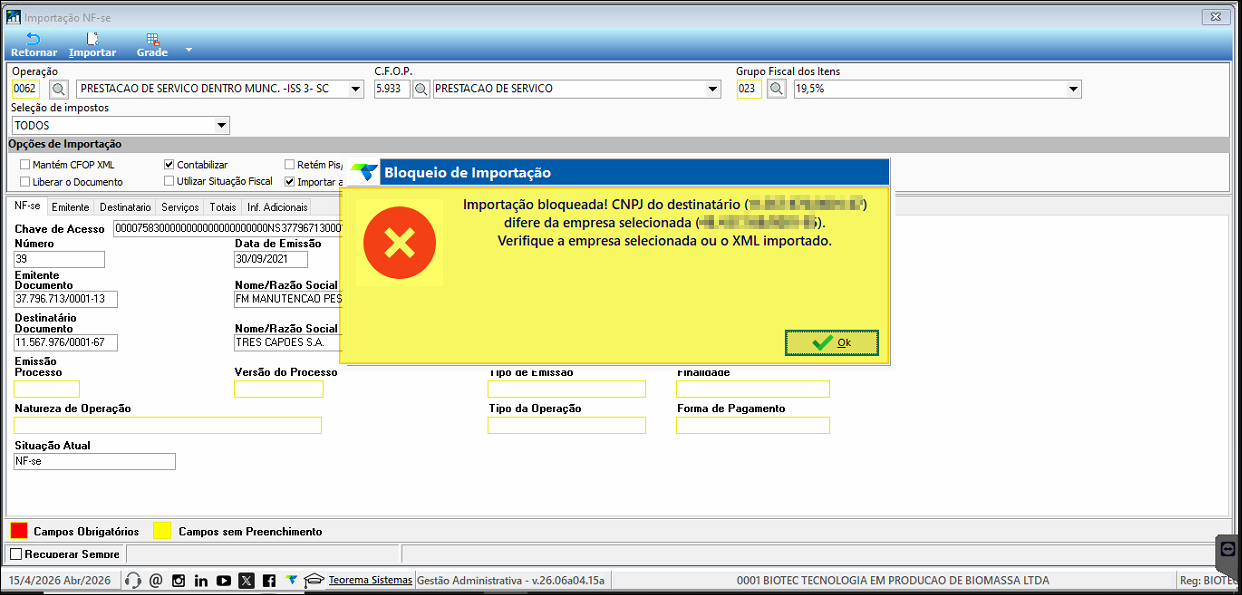
Task: Click Emitente Documento field 37.796.713/0001-13
Action: 66,299
